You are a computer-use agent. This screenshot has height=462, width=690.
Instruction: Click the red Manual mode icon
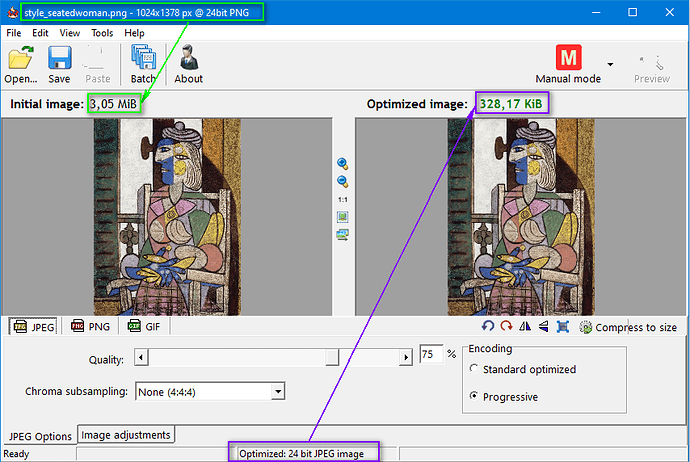point(569,57)
